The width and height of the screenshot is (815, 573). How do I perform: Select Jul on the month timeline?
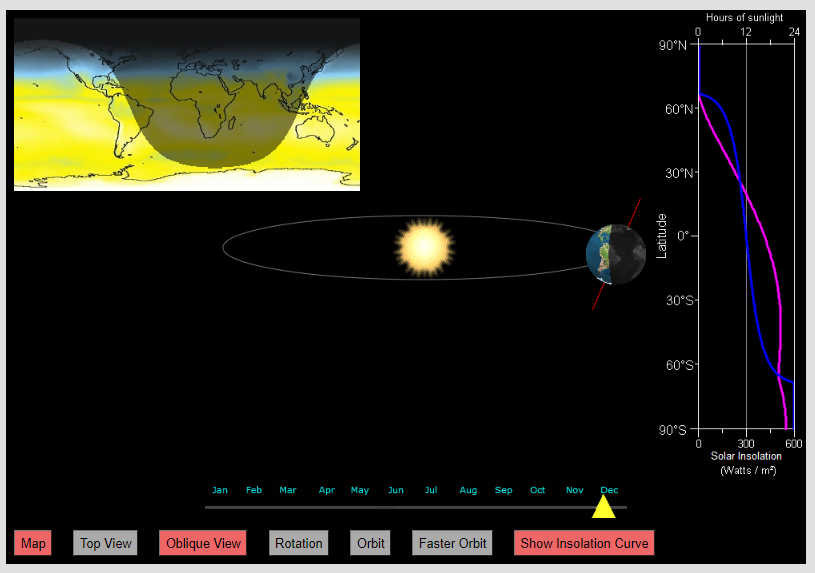coord(431,490)
